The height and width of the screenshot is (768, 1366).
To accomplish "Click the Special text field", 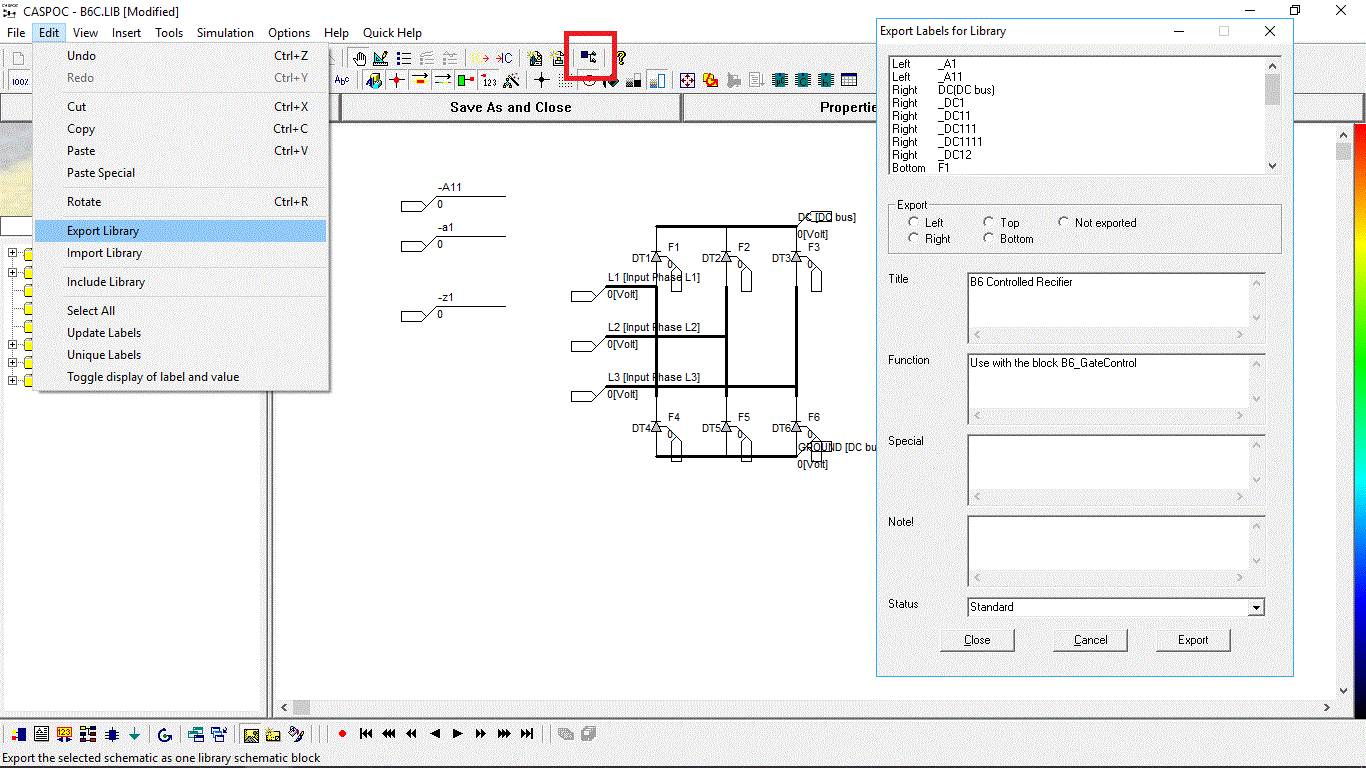I will point(1108,462).
